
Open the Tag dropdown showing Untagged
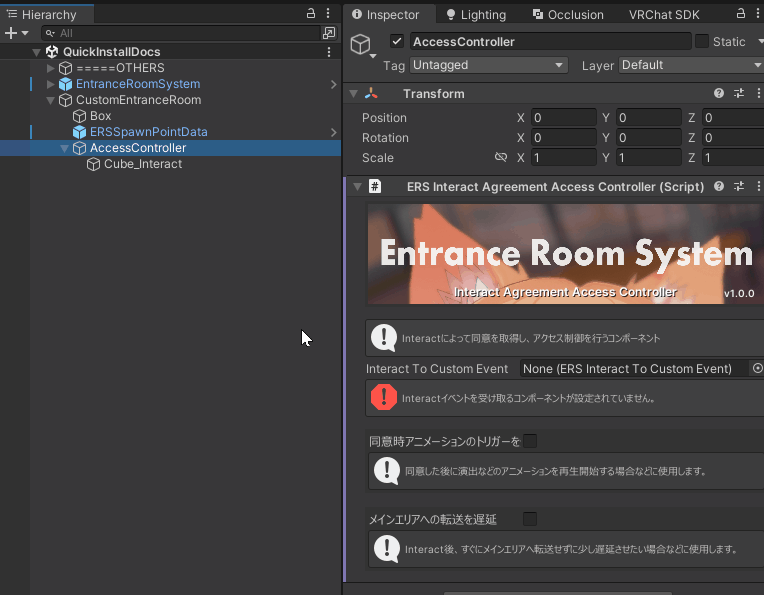point(489,65)
